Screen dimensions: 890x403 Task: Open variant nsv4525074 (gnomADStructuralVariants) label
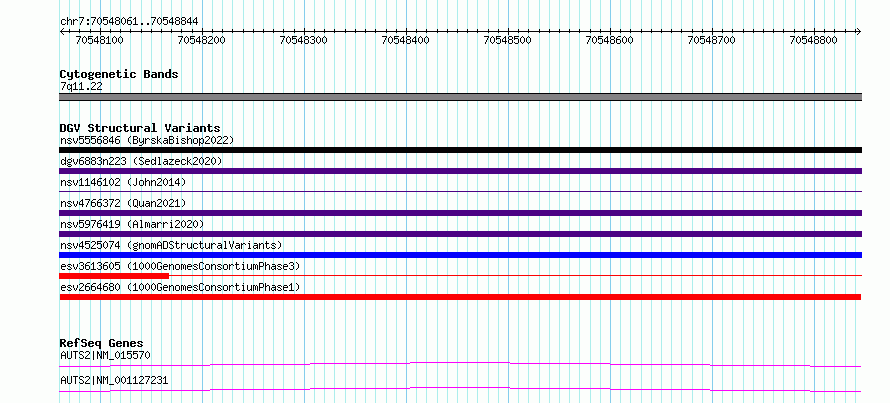tap(171, 245)
